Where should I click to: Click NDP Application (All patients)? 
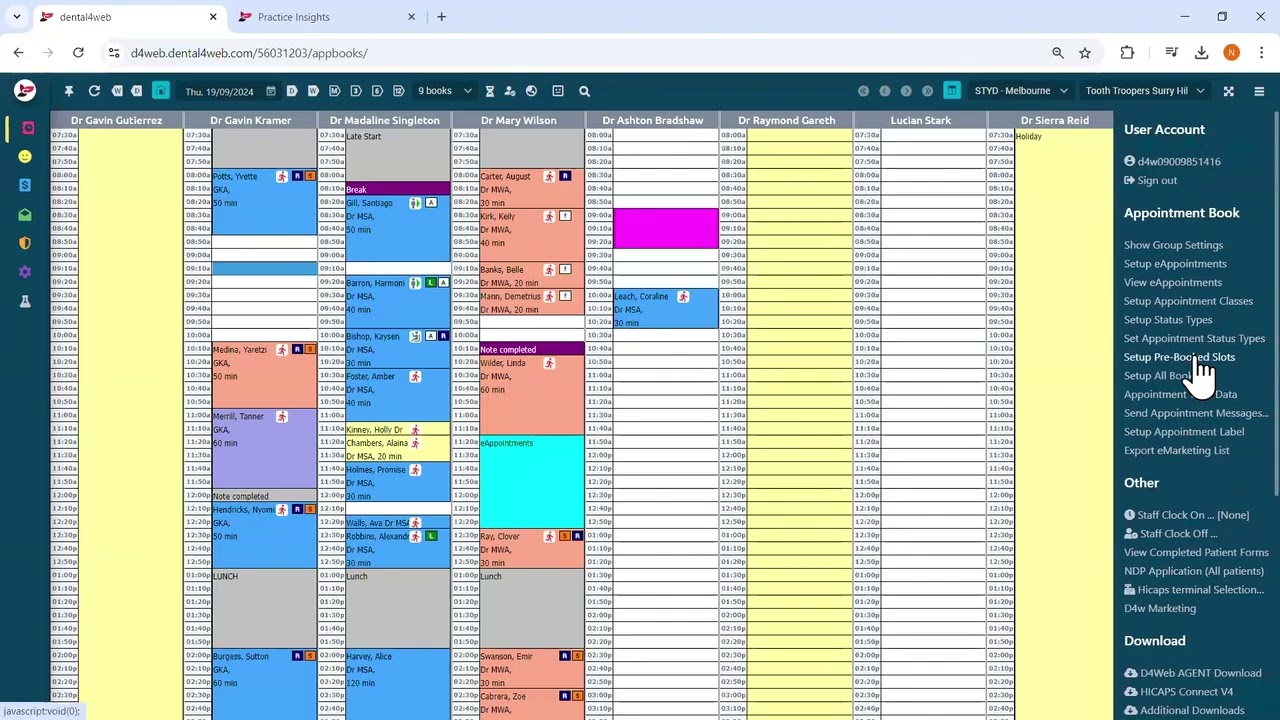click(1194, 572)
